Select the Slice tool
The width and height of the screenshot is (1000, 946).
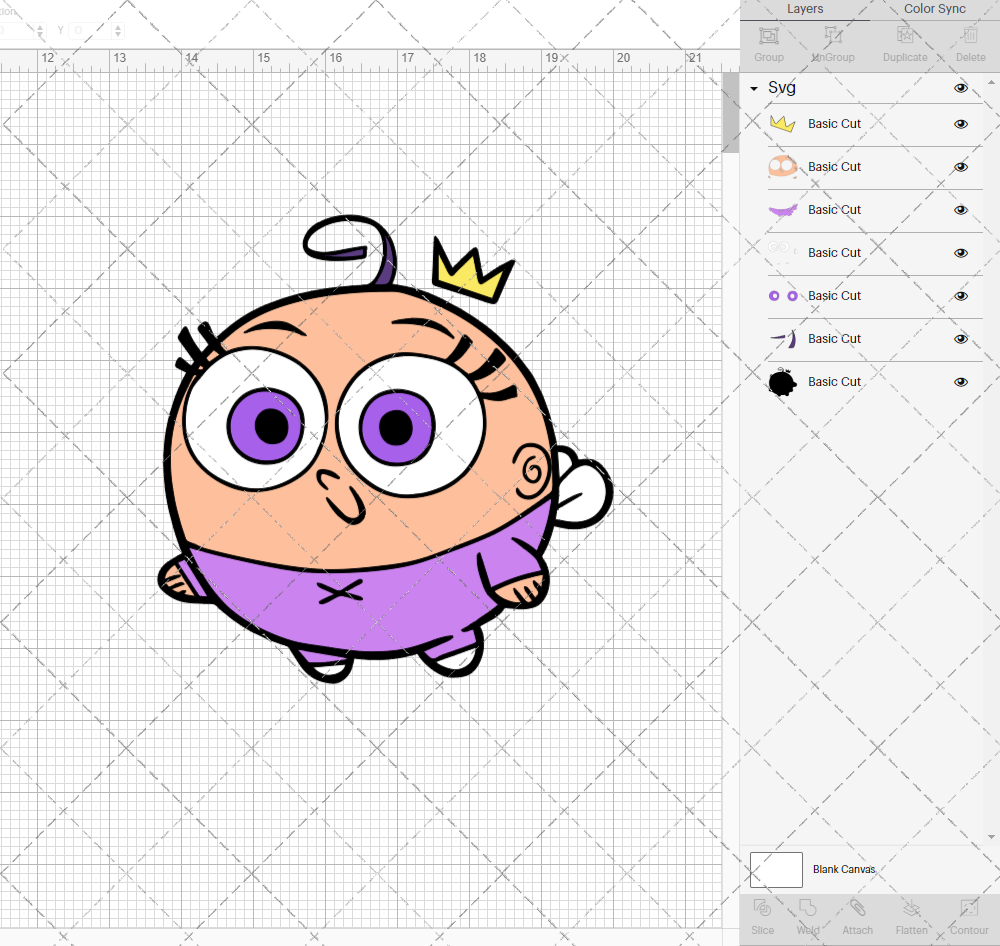762,907
